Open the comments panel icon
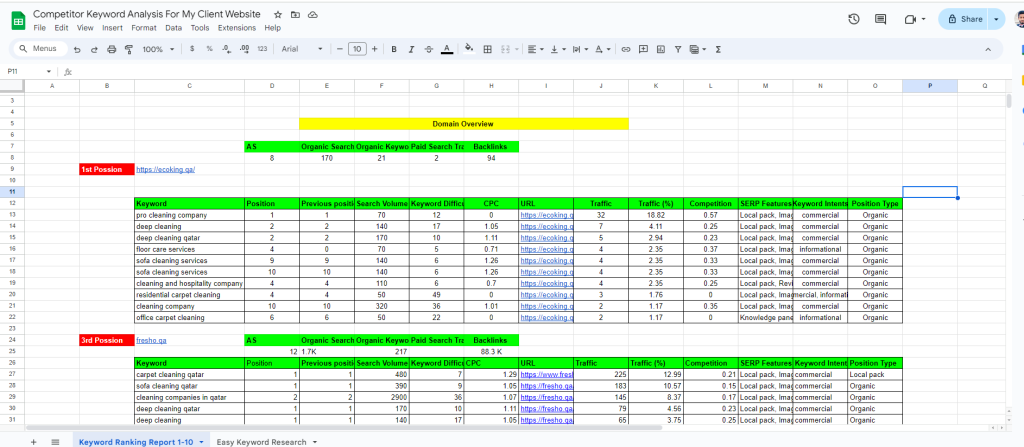The width and height of the screenshot is (1024, 447). coord(881,19)
